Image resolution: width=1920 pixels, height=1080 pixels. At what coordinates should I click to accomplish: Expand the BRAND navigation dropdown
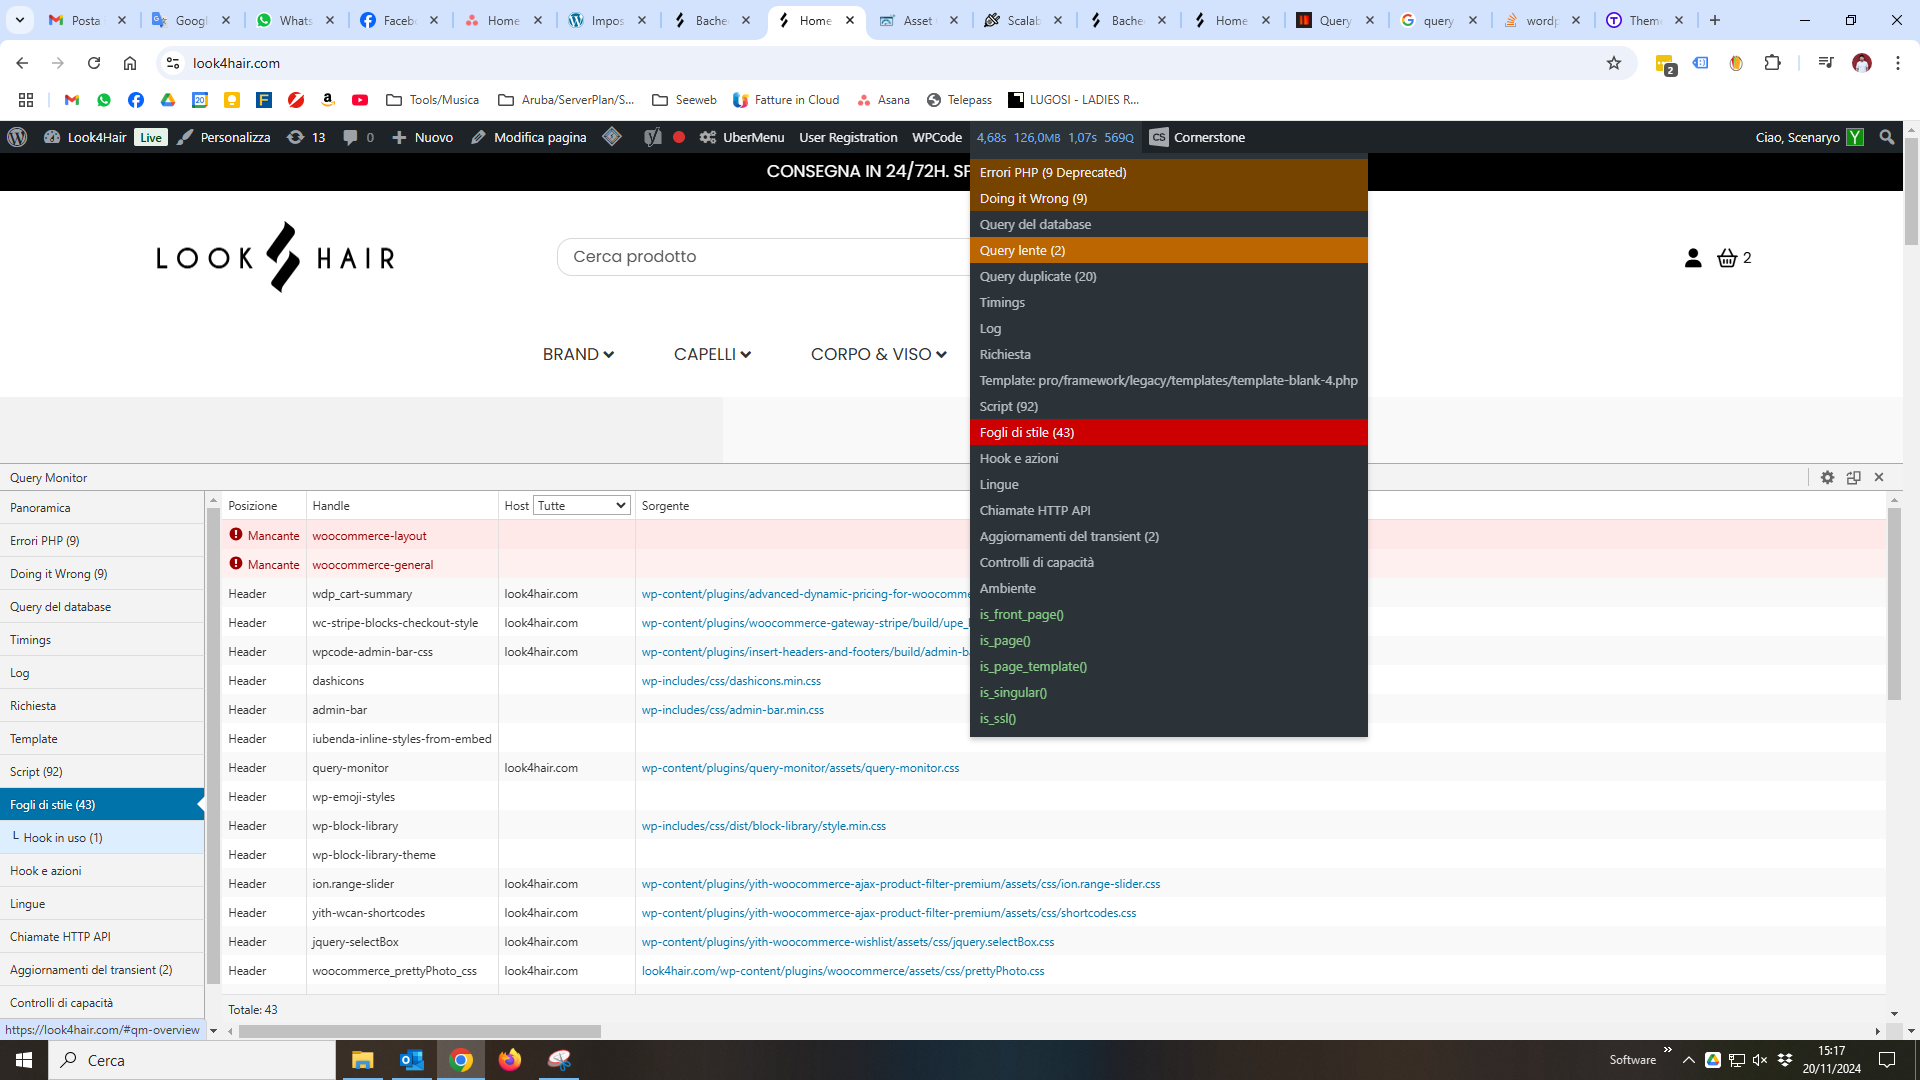point(578,354)
